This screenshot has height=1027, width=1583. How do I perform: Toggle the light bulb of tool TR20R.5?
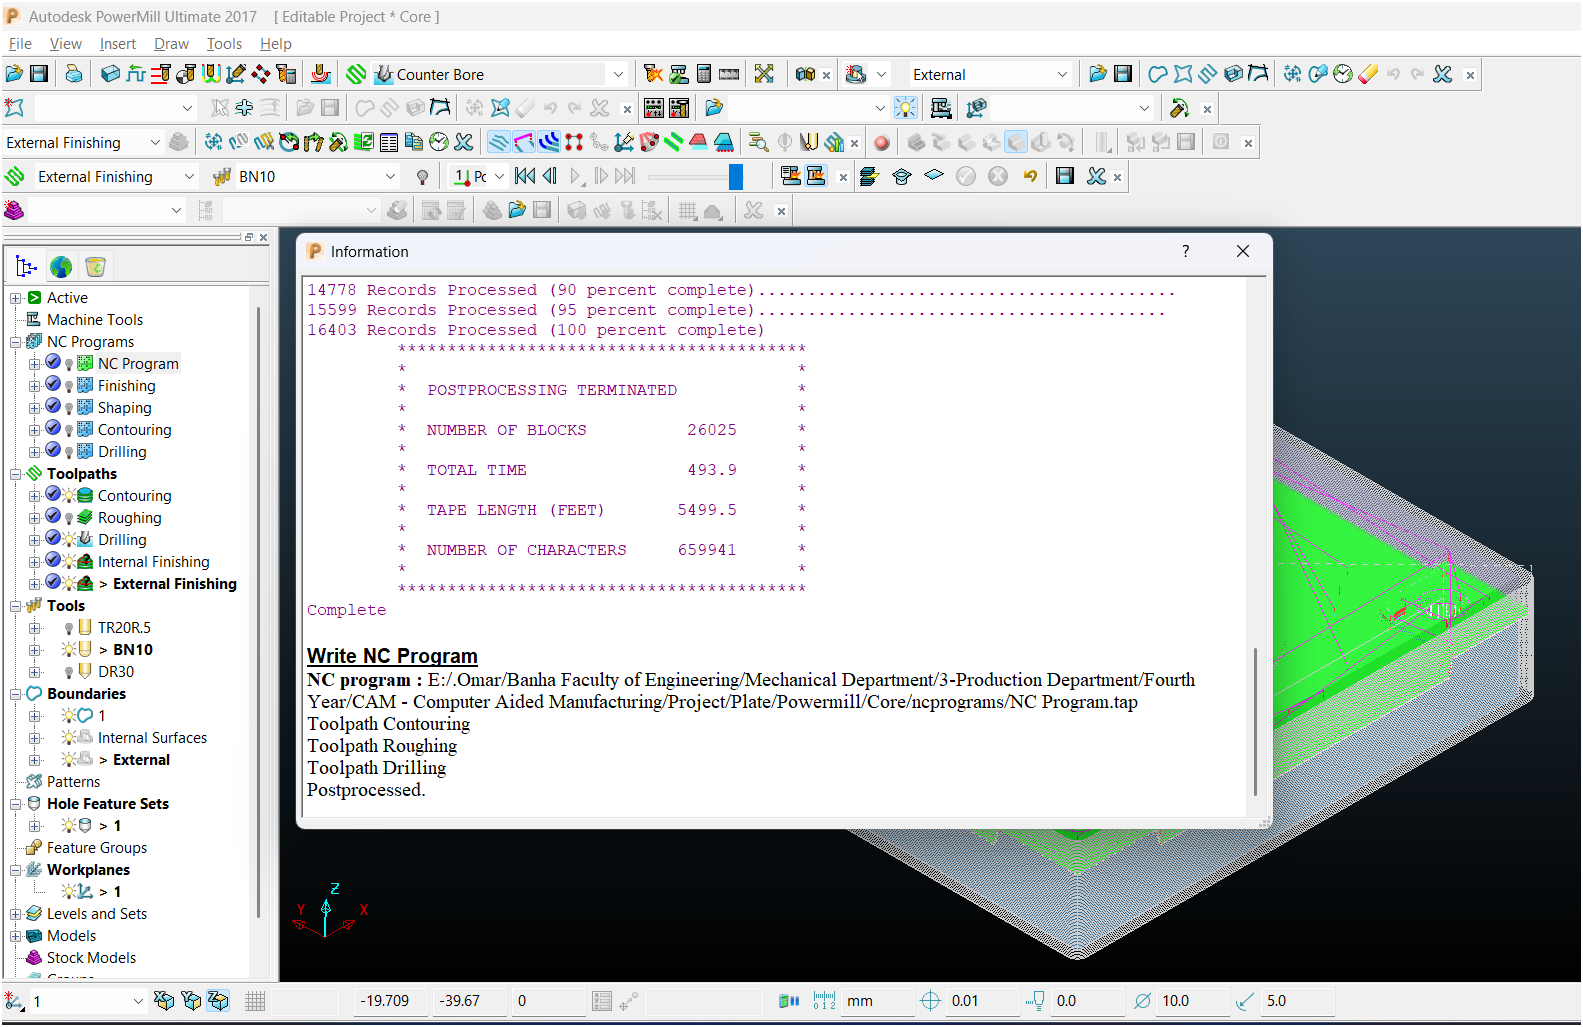point(69,629)
